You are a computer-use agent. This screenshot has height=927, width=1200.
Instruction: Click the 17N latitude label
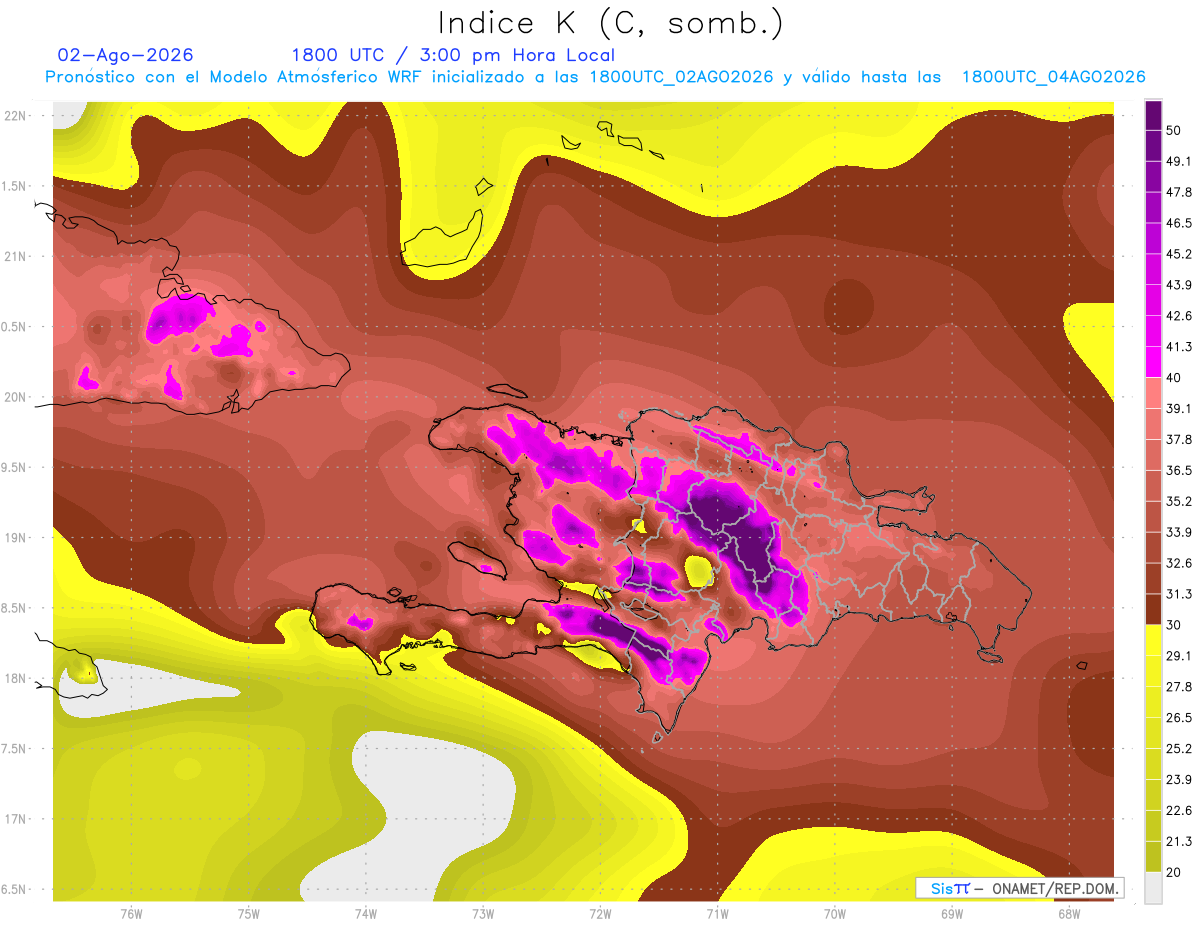16,819
